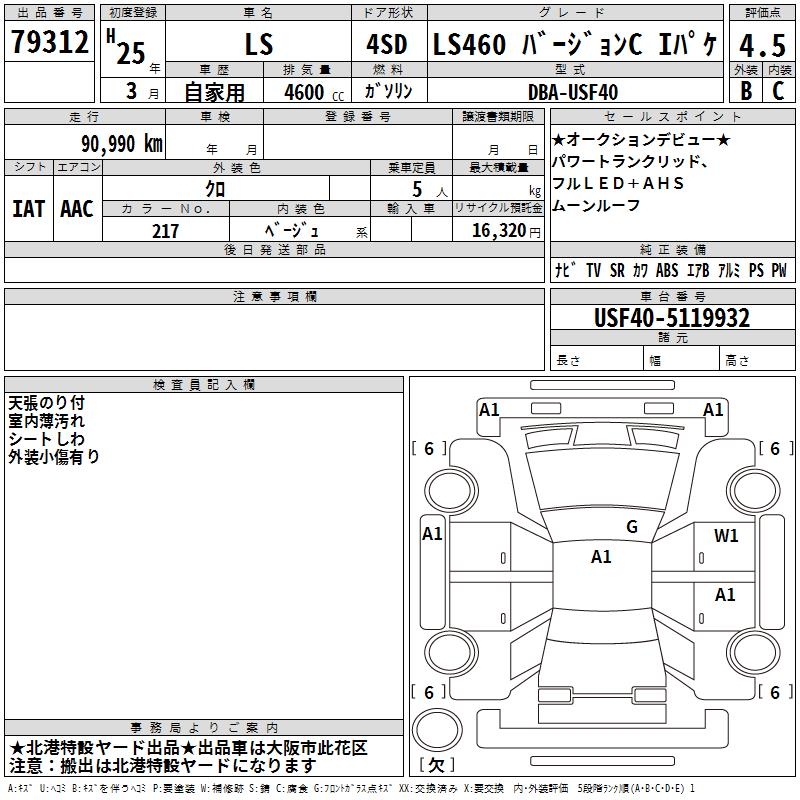The height and width of the screenshot is (800, 800).
Task: Click the damage code legend at bottom
Action: pyautogui.click(x=351, y=788)
